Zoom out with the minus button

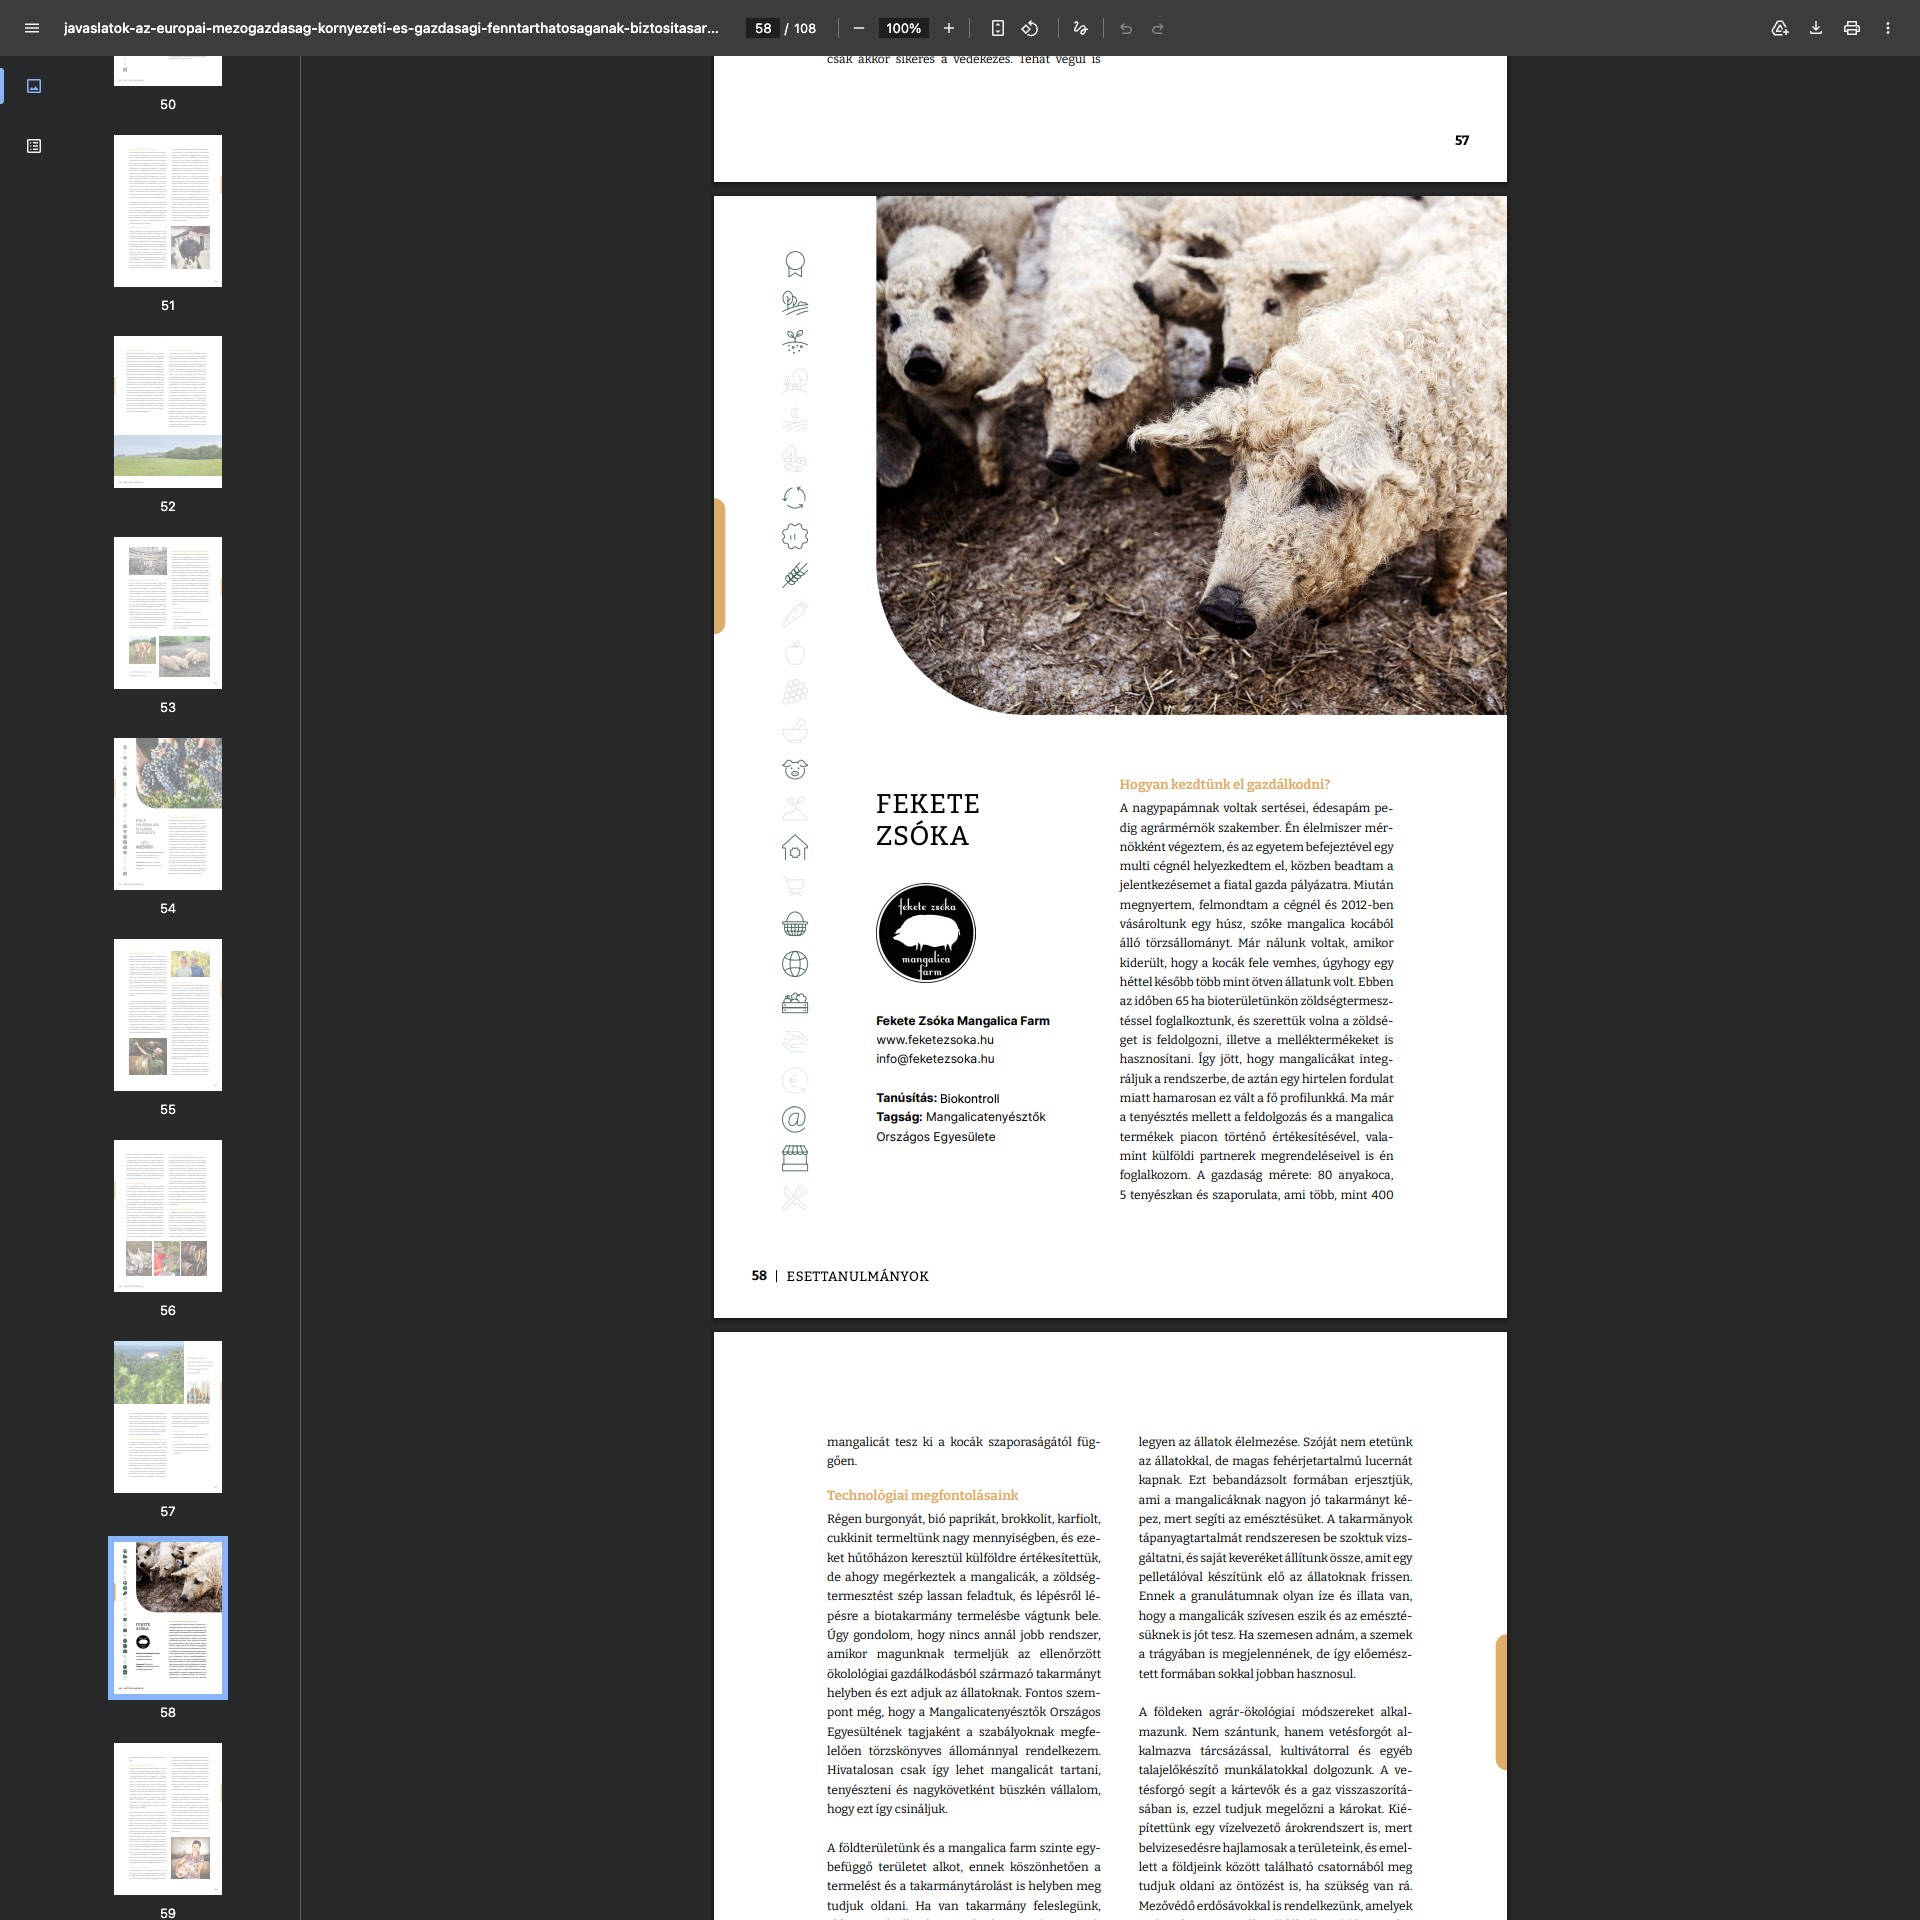(x=858, y=28)
